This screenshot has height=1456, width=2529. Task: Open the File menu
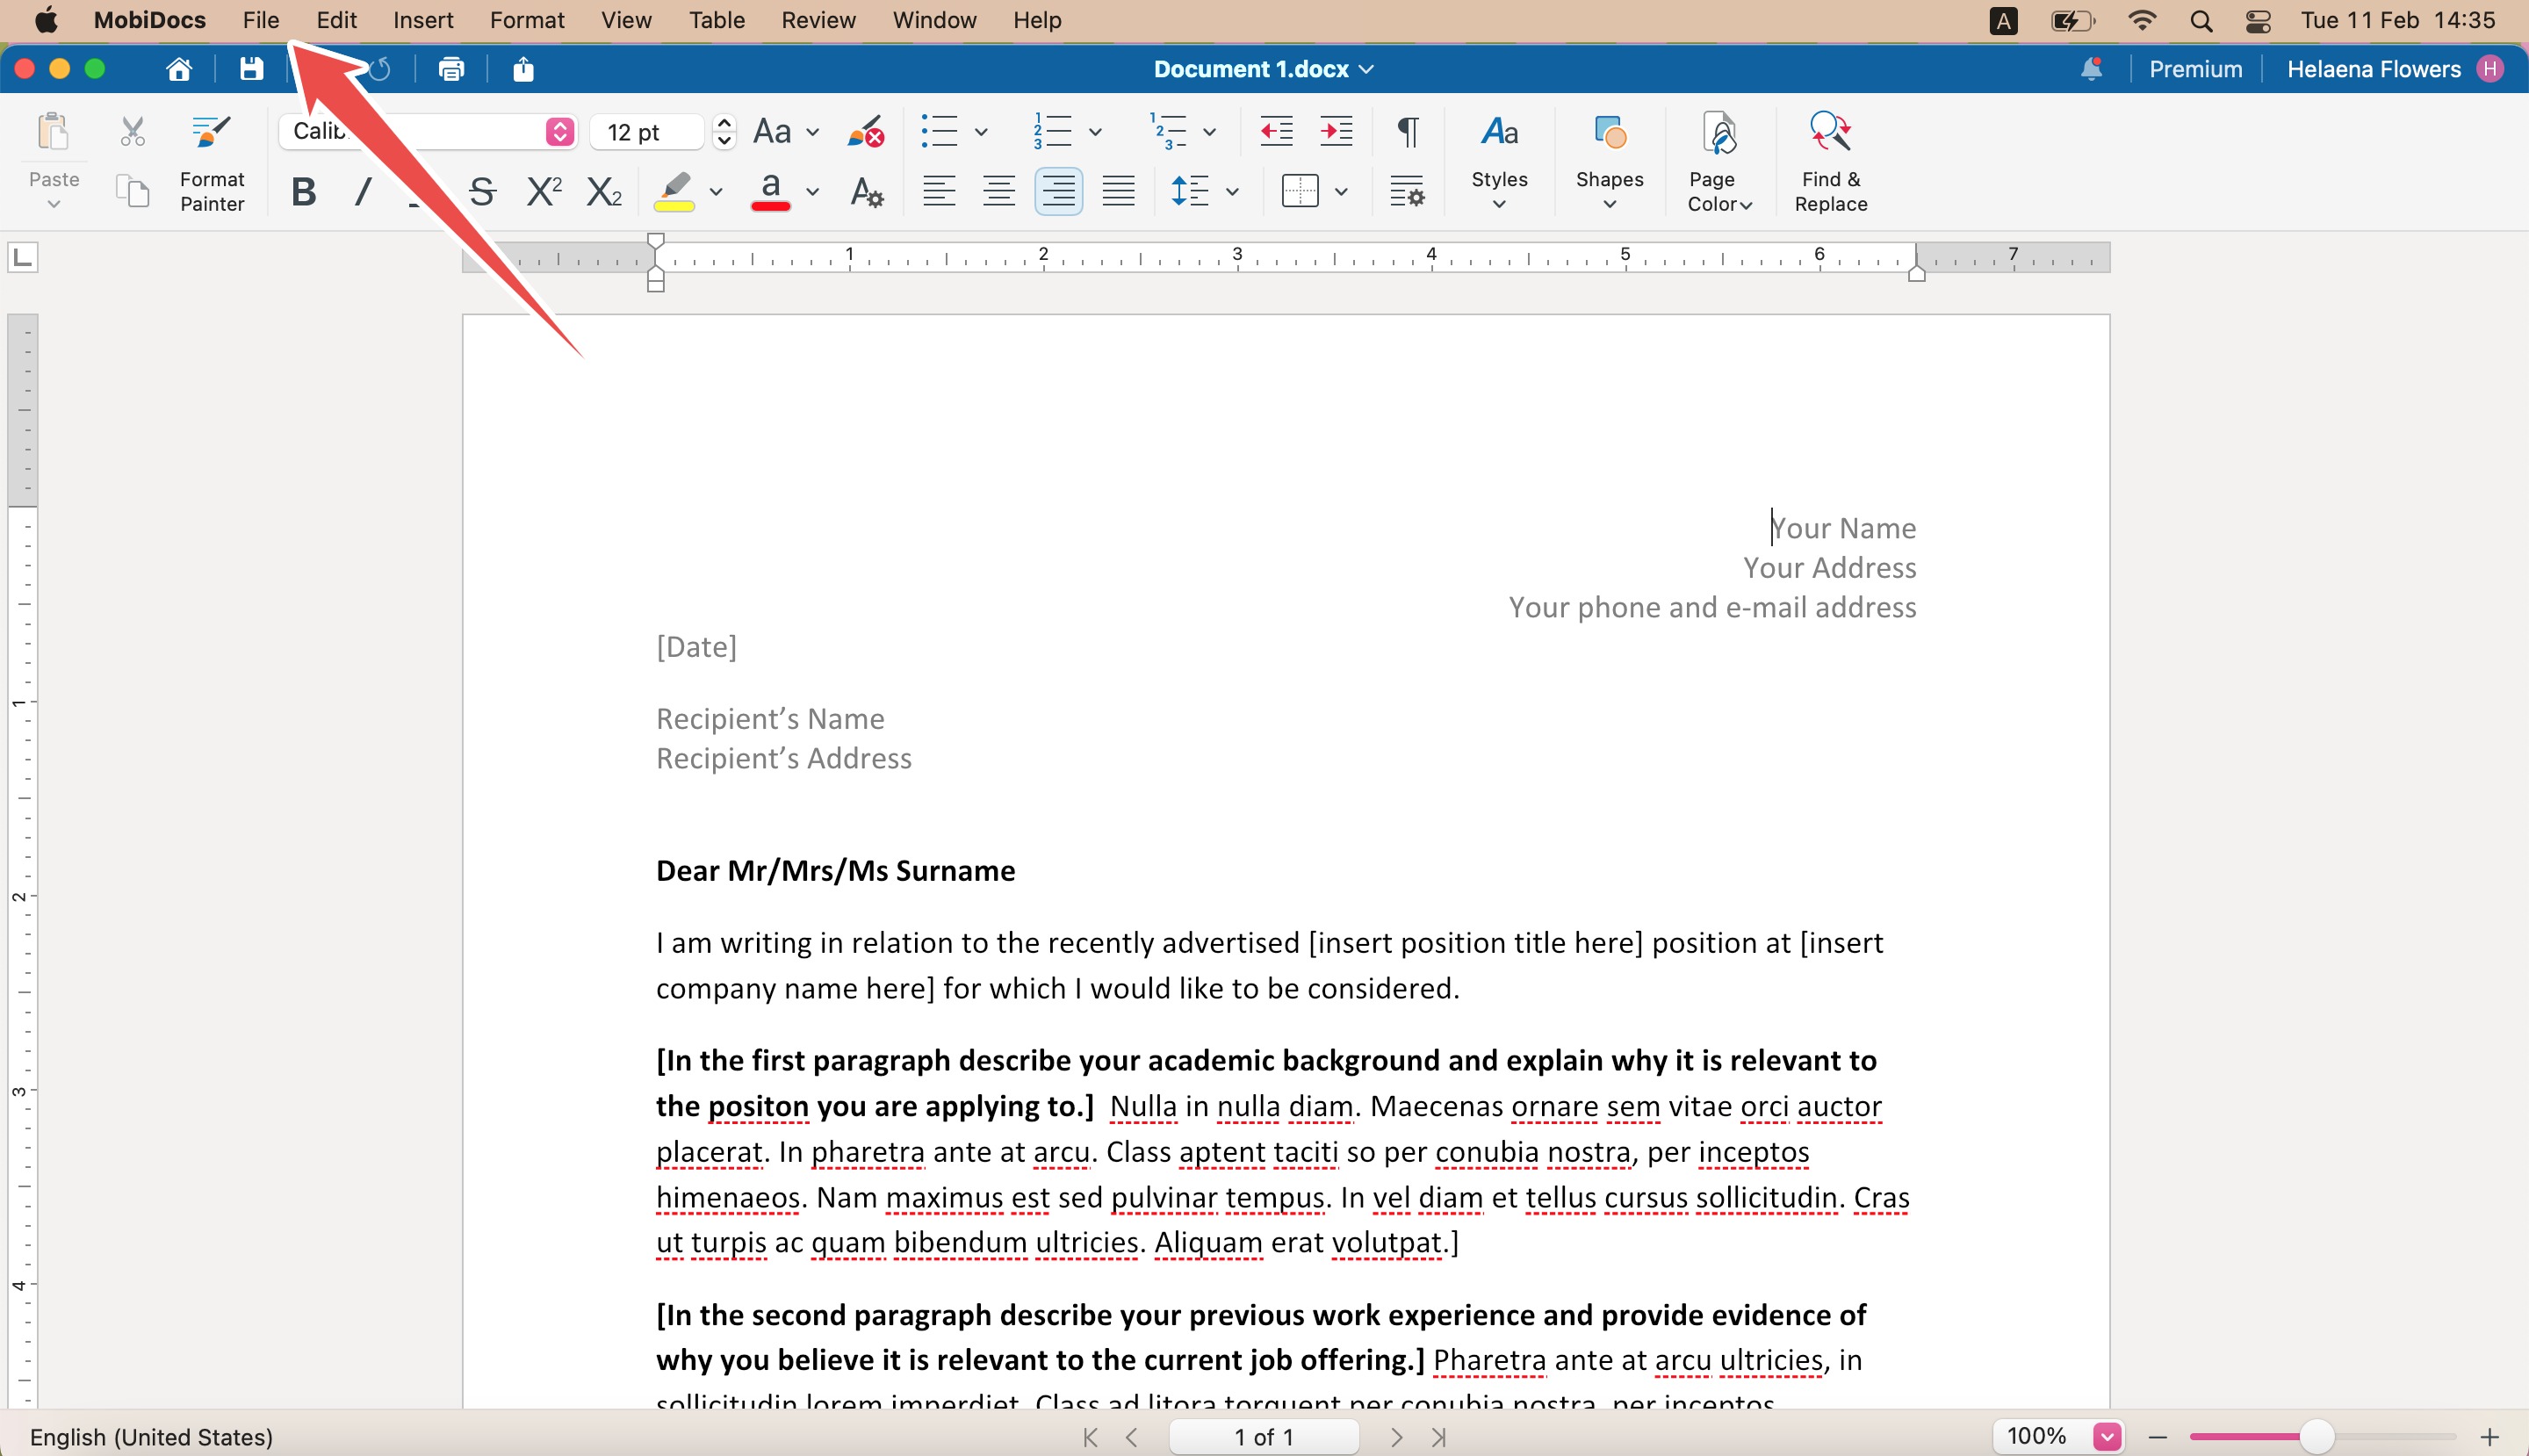260,20
